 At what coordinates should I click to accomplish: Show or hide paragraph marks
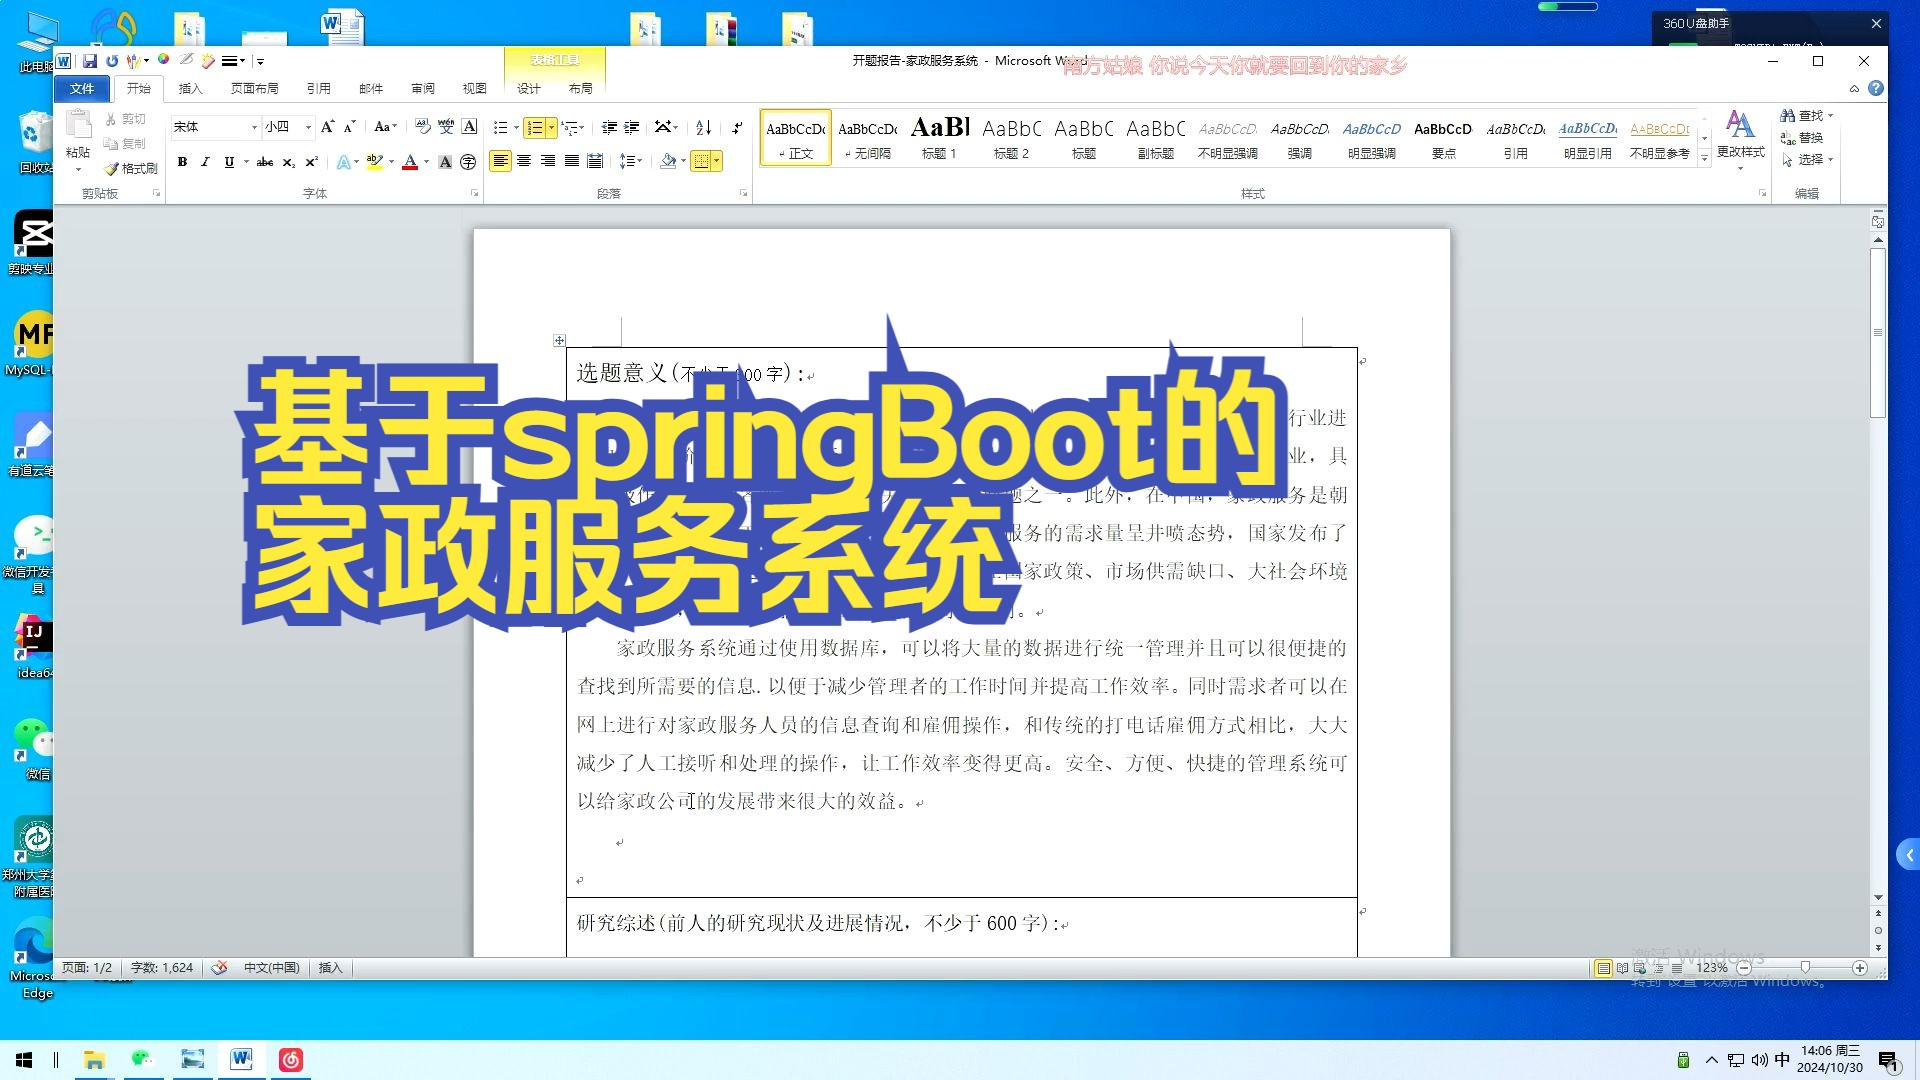coord(737,127)
